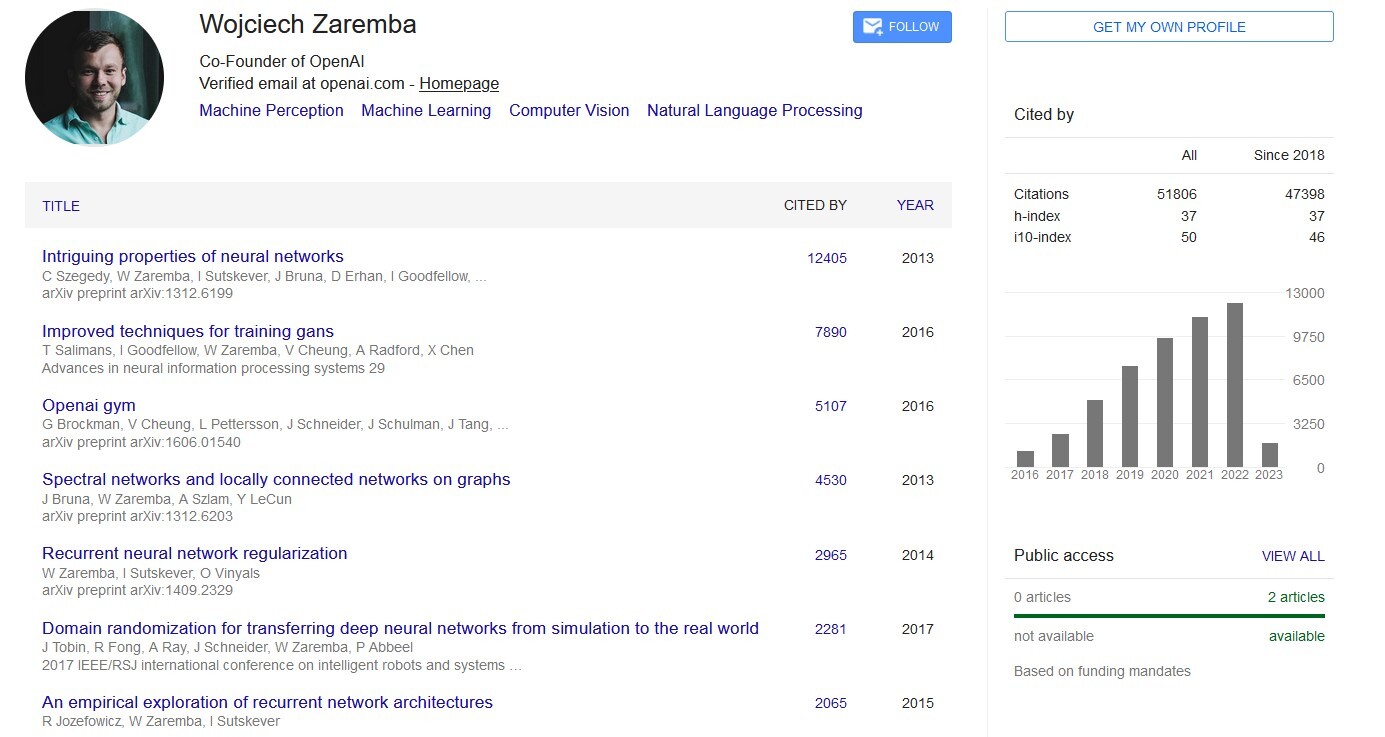Click View All in Public access
Screen dimensions: 1385x737
click(1292, 556)
